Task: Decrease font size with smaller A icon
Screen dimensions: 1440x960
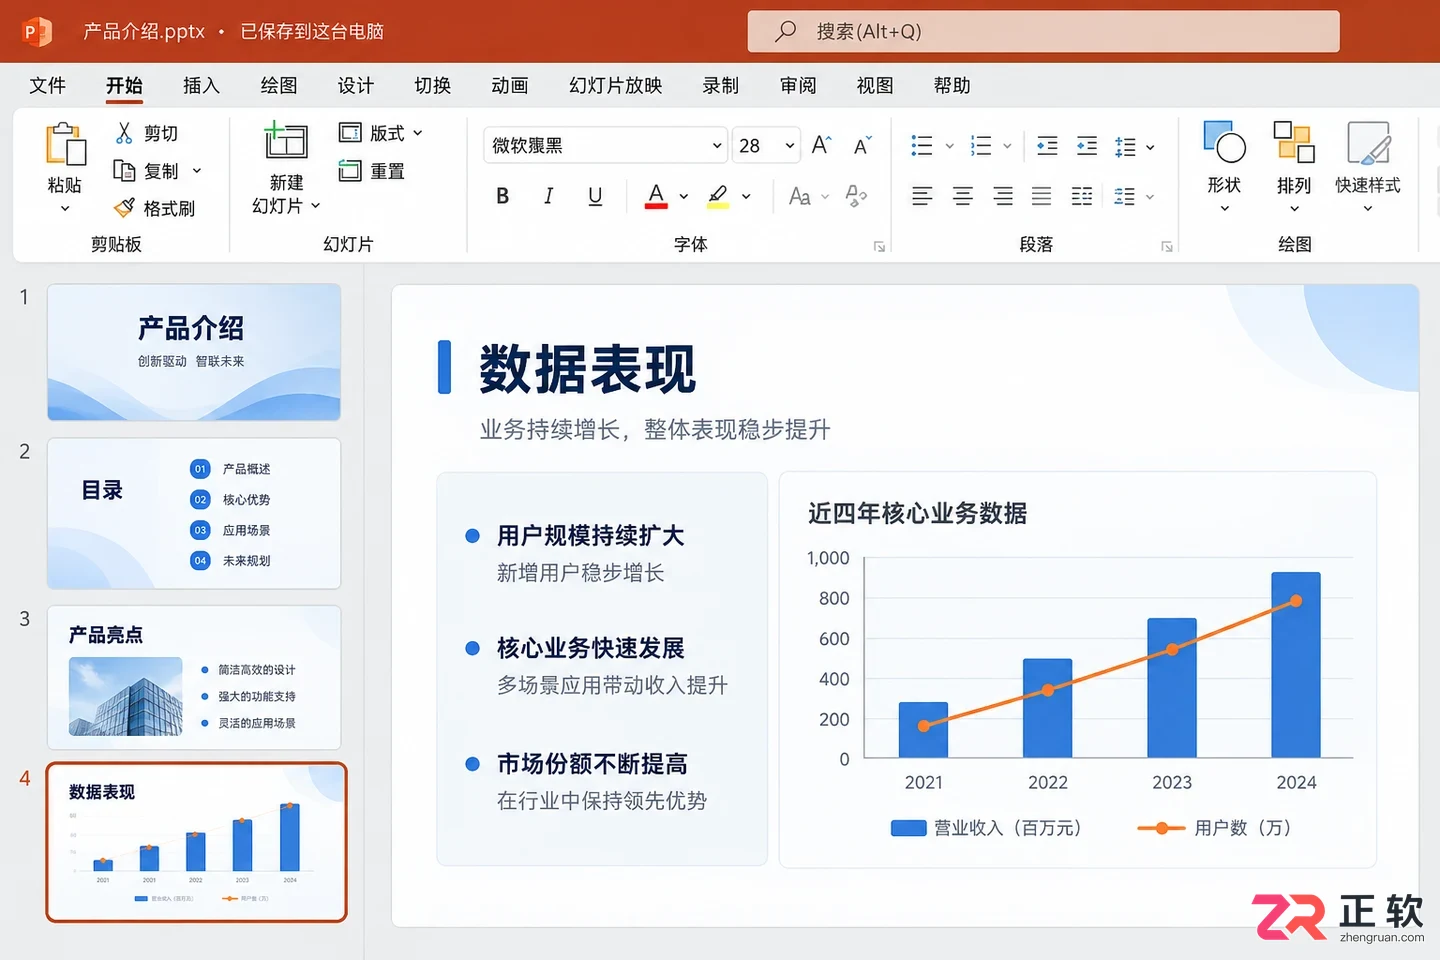Action: (x=862, y=146)
